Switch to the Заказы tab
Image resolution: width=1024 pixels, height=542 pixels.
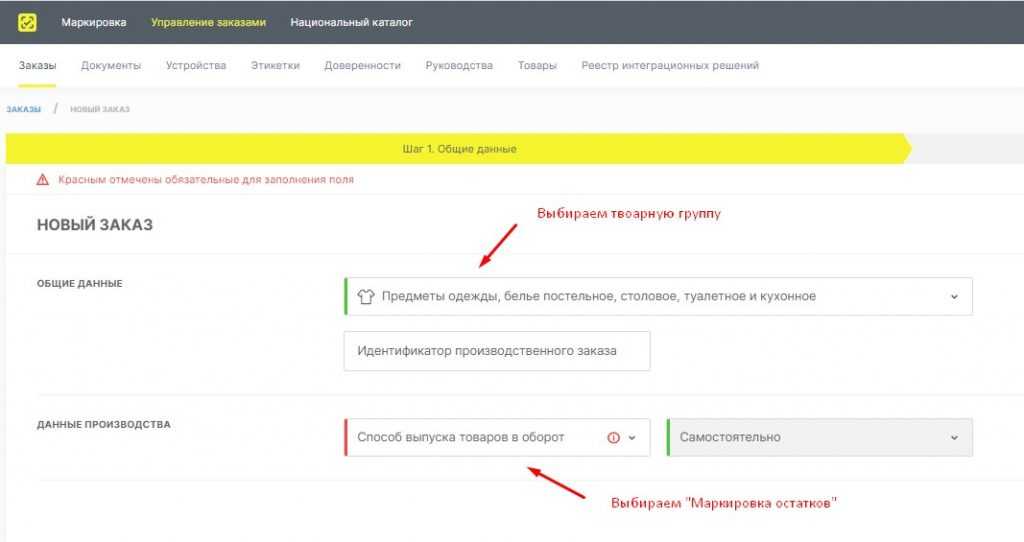[37, 66]
